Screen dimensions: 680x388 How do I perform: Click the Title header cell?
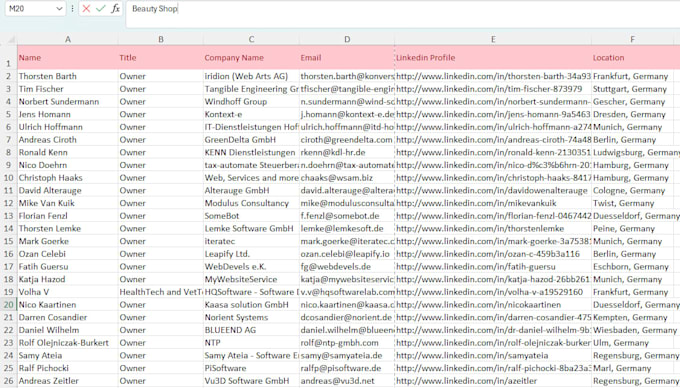(160, 58)
